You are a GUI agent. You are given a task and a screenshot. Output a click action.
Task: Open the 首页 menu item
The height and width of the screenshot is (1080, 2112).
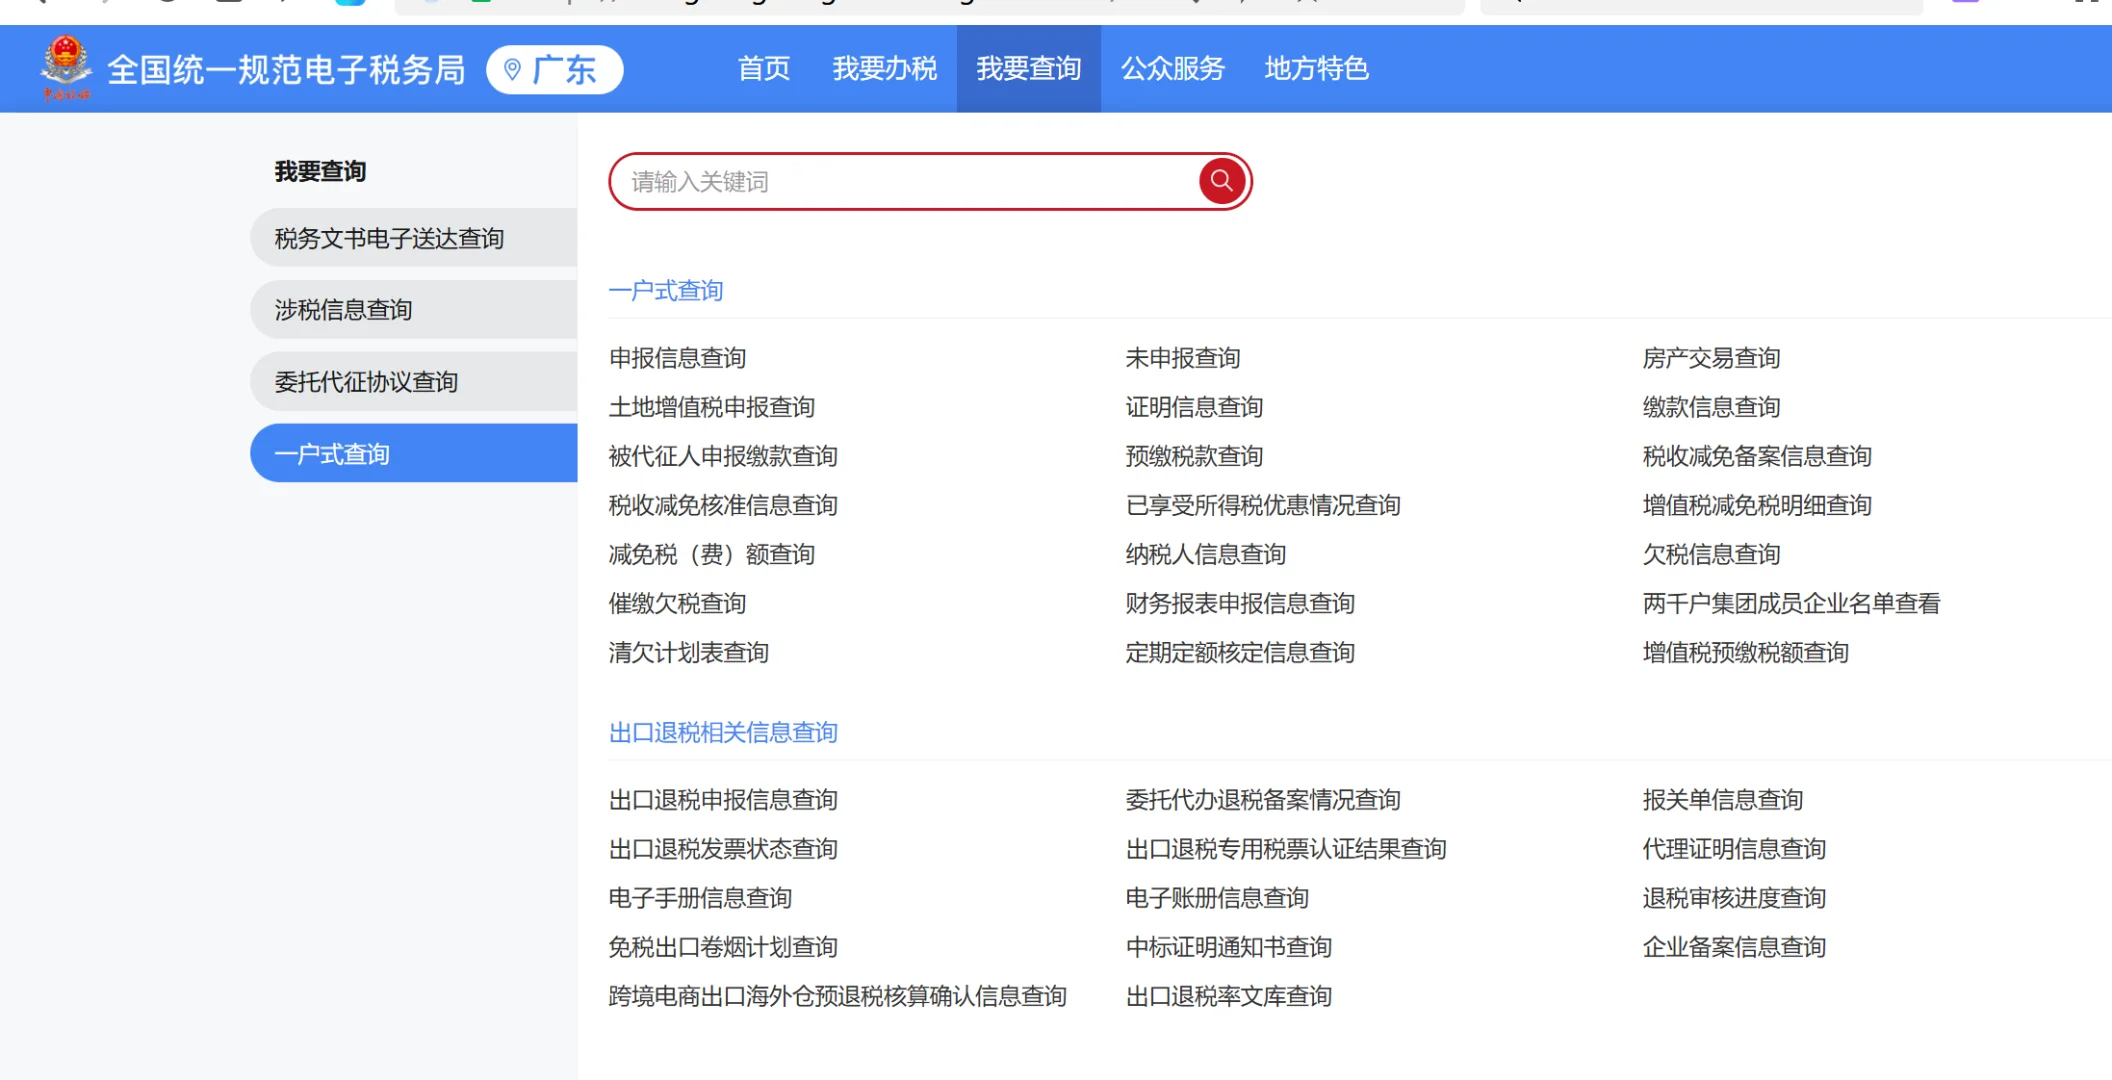[763, 68]
